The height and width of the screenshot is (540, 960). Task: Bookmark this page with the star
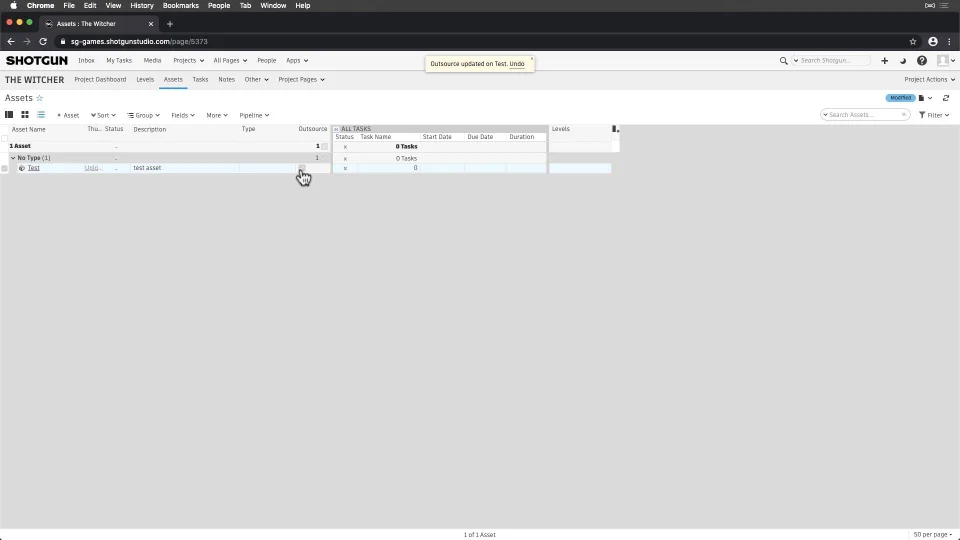913,42
